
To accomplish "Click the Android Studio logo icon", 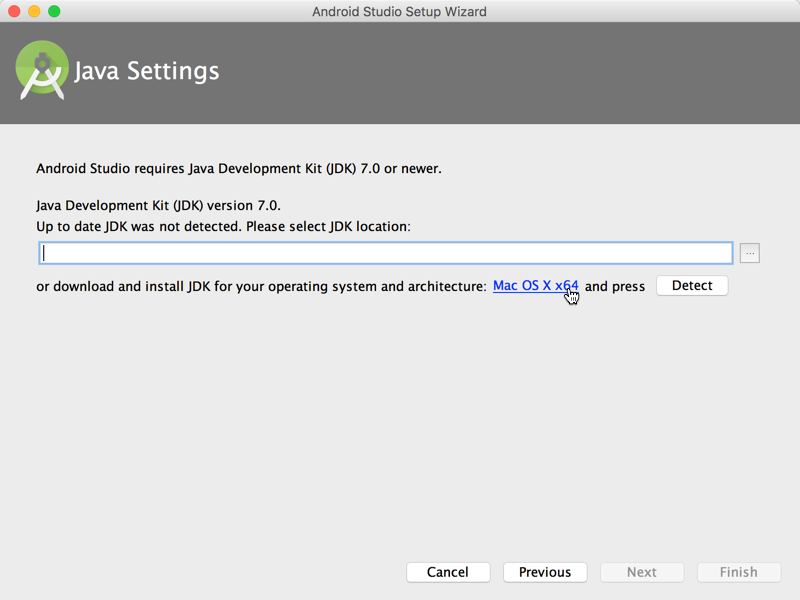I will coord(42,71).
